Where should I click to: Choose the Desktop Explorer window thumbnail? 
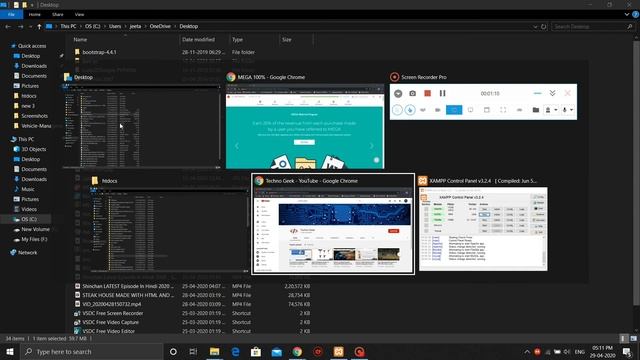click(142, 126)
